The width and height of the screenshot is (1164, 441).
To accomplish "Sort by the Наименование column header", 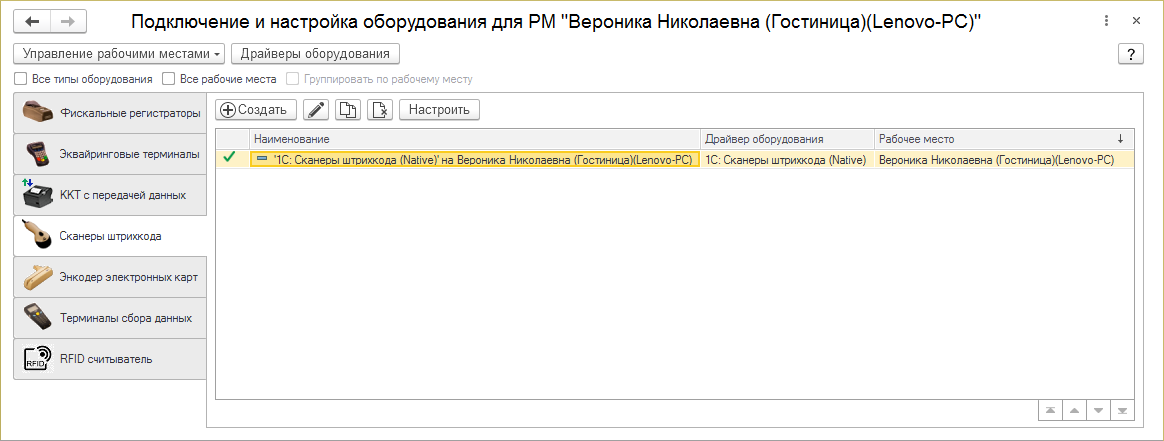I will click(475, 139).
